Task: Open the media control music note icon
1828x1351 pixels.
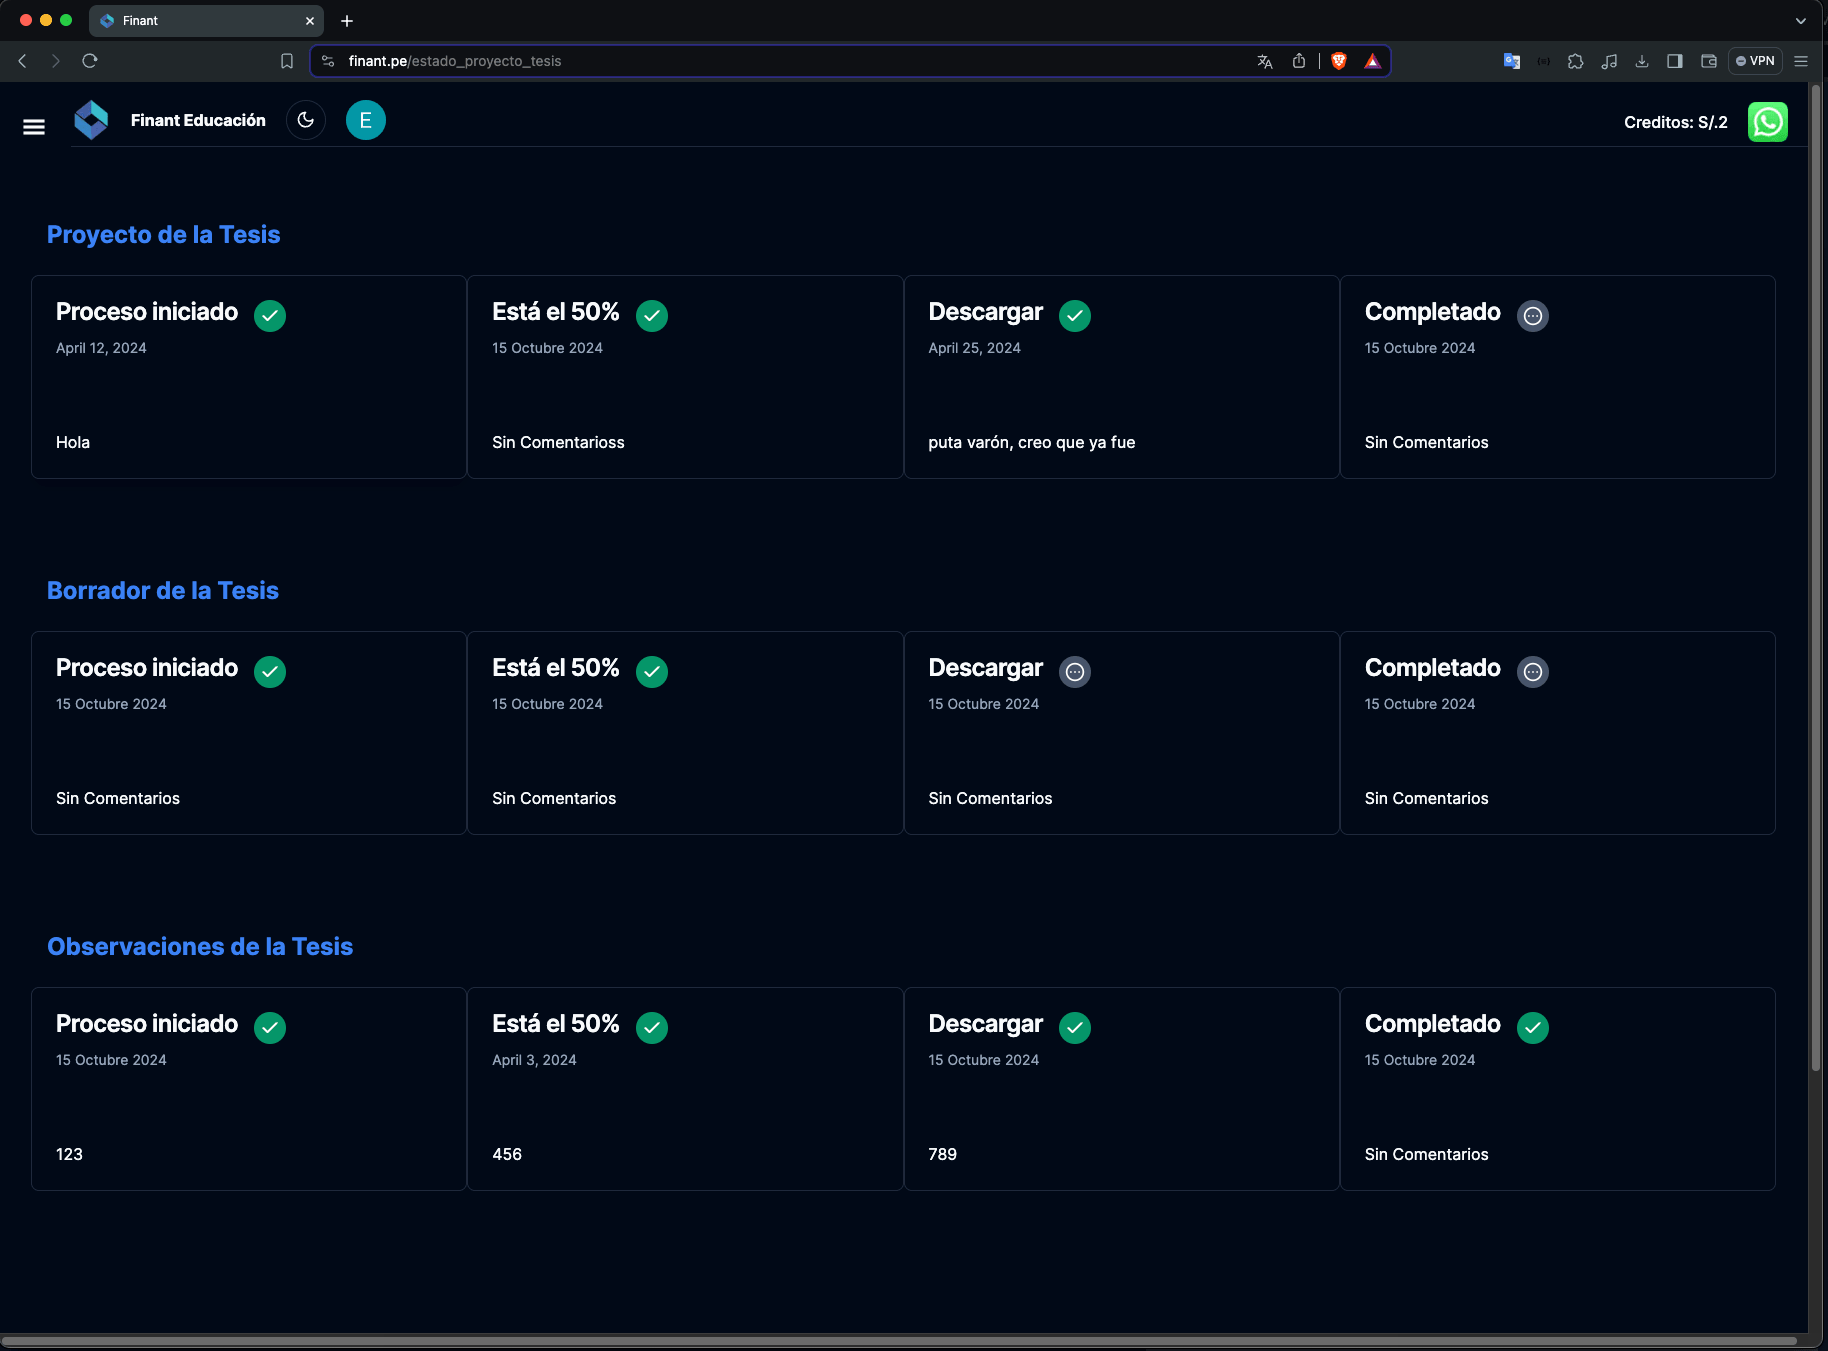Action: coord(1609,61)
